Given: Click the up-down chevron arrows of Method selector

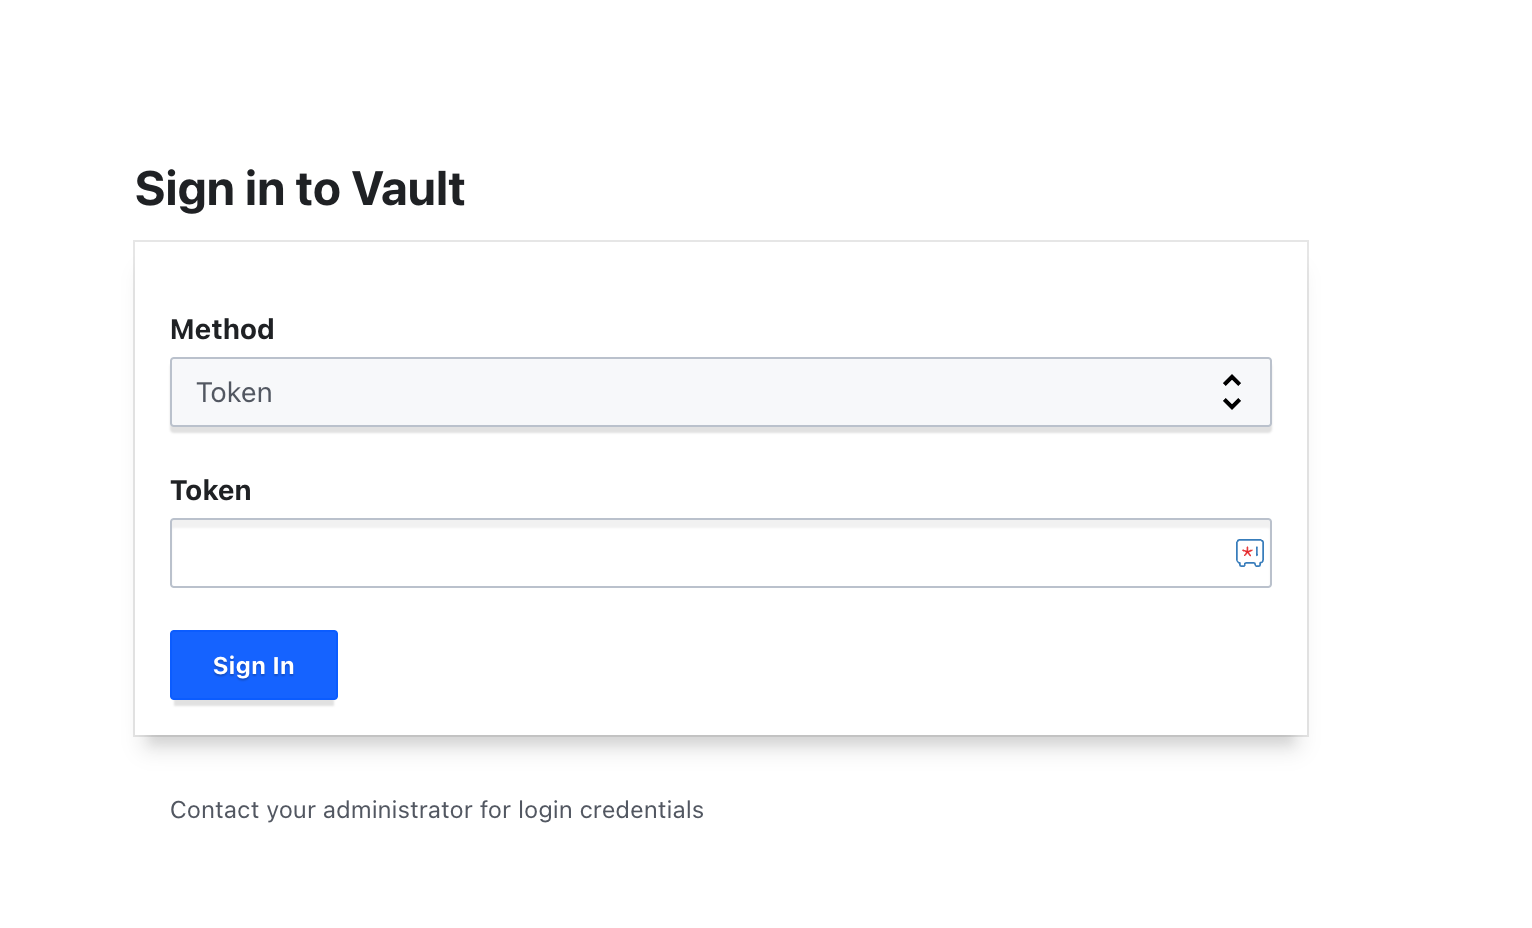Looking at the screenshot, I should click(1232, 392).
